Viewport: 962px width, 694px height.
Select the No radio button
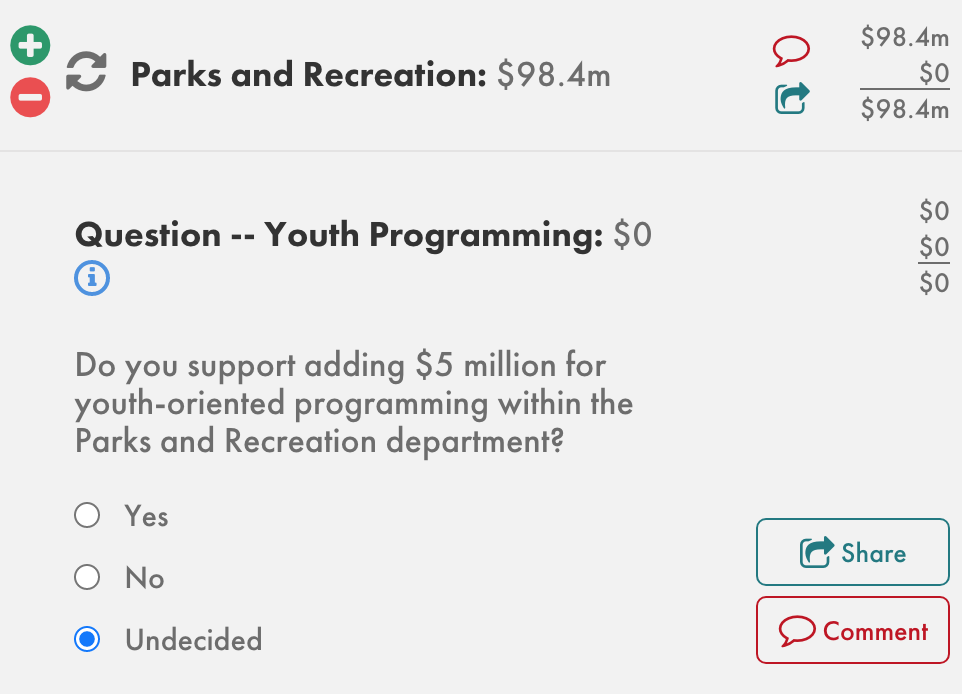click(x=87, y=577)
